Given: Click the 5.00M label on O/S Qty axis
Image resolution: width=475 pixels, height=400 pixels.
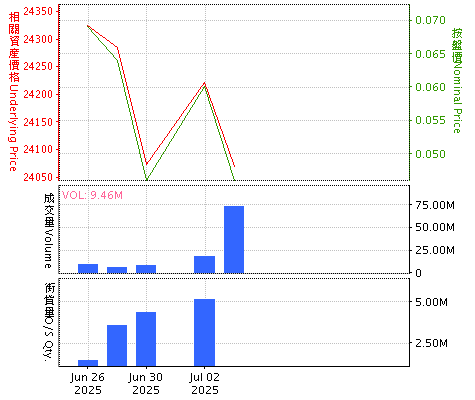Looking at the screenshot, I should 431,302.
